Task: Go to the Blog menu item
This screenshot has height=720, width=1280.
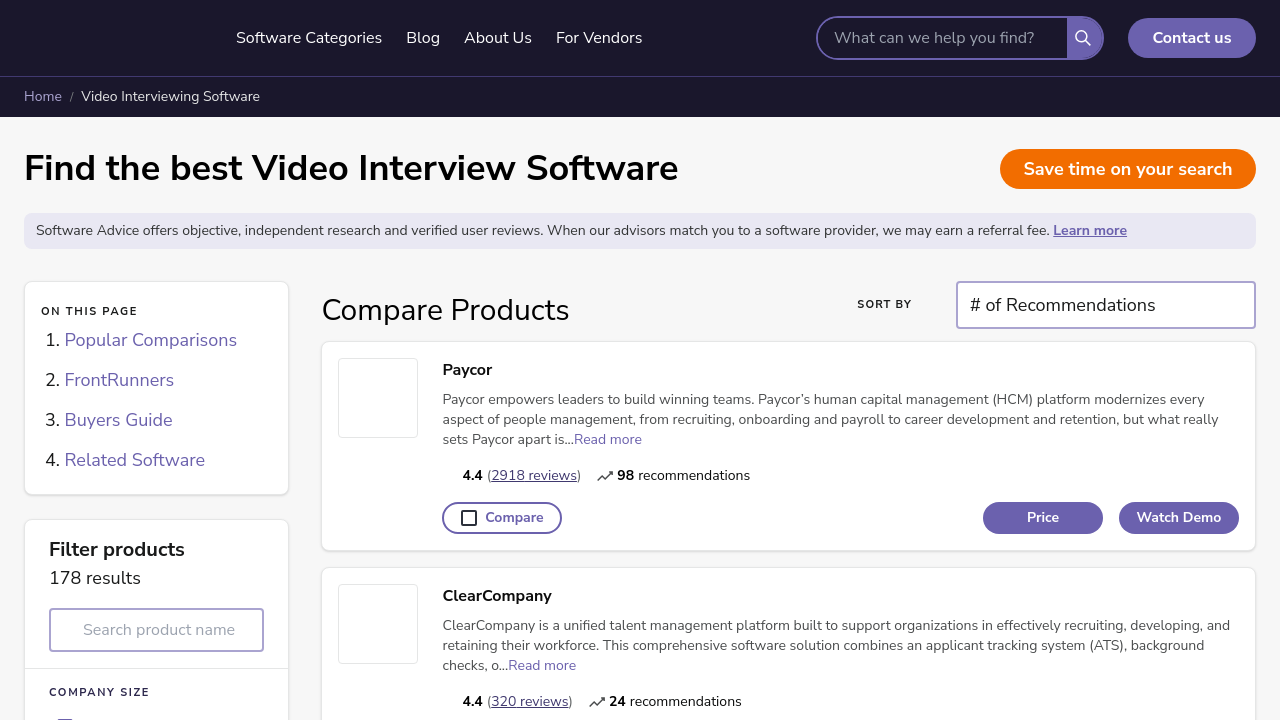Action: [423, 38]
